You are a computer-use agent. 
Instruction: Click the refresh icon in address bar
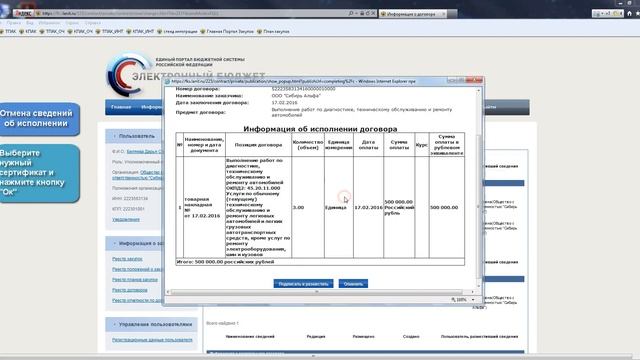click(367, 13)
